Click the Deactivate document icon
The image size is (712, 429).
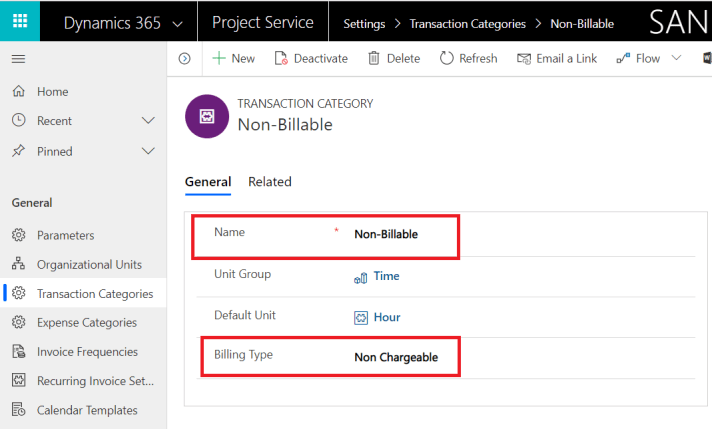point(281,58)
